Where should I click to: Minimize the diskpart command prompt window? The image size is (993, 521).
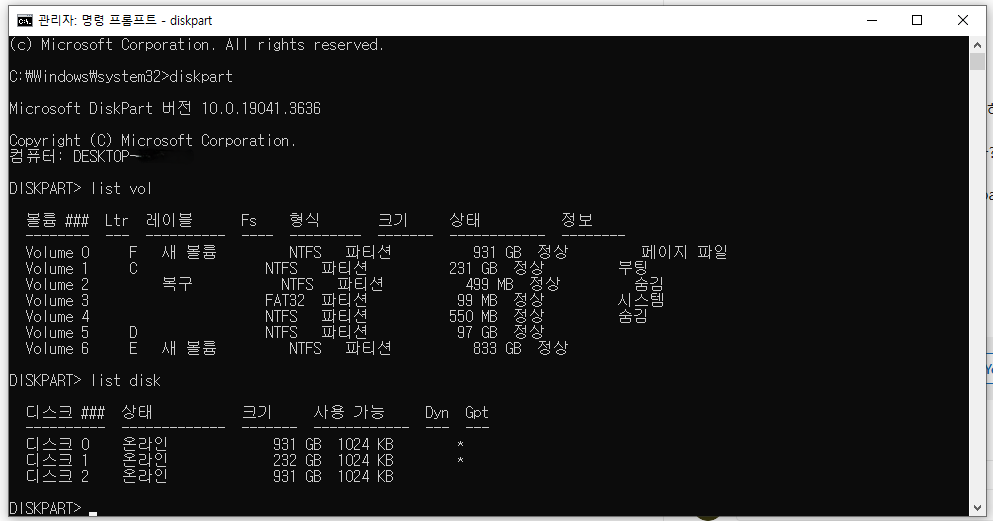pyautogui.click(x=871, y=20)
